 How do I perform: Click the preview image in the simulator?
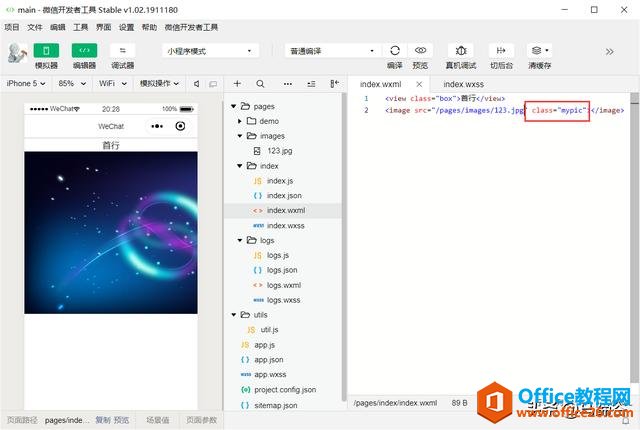(111, 232)
